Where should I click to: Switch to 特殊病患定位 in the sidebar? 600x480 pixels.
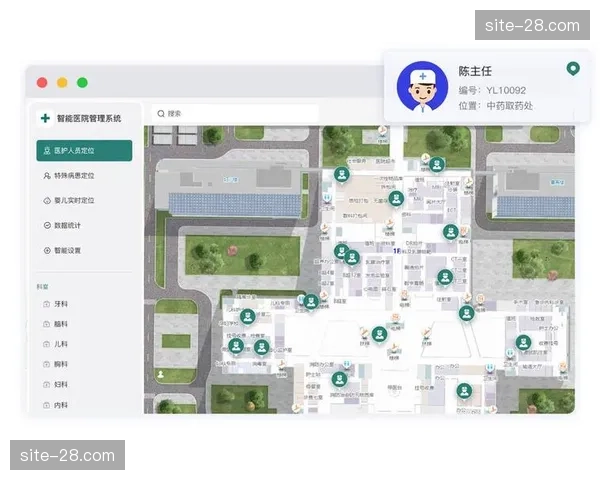(69, 176)
